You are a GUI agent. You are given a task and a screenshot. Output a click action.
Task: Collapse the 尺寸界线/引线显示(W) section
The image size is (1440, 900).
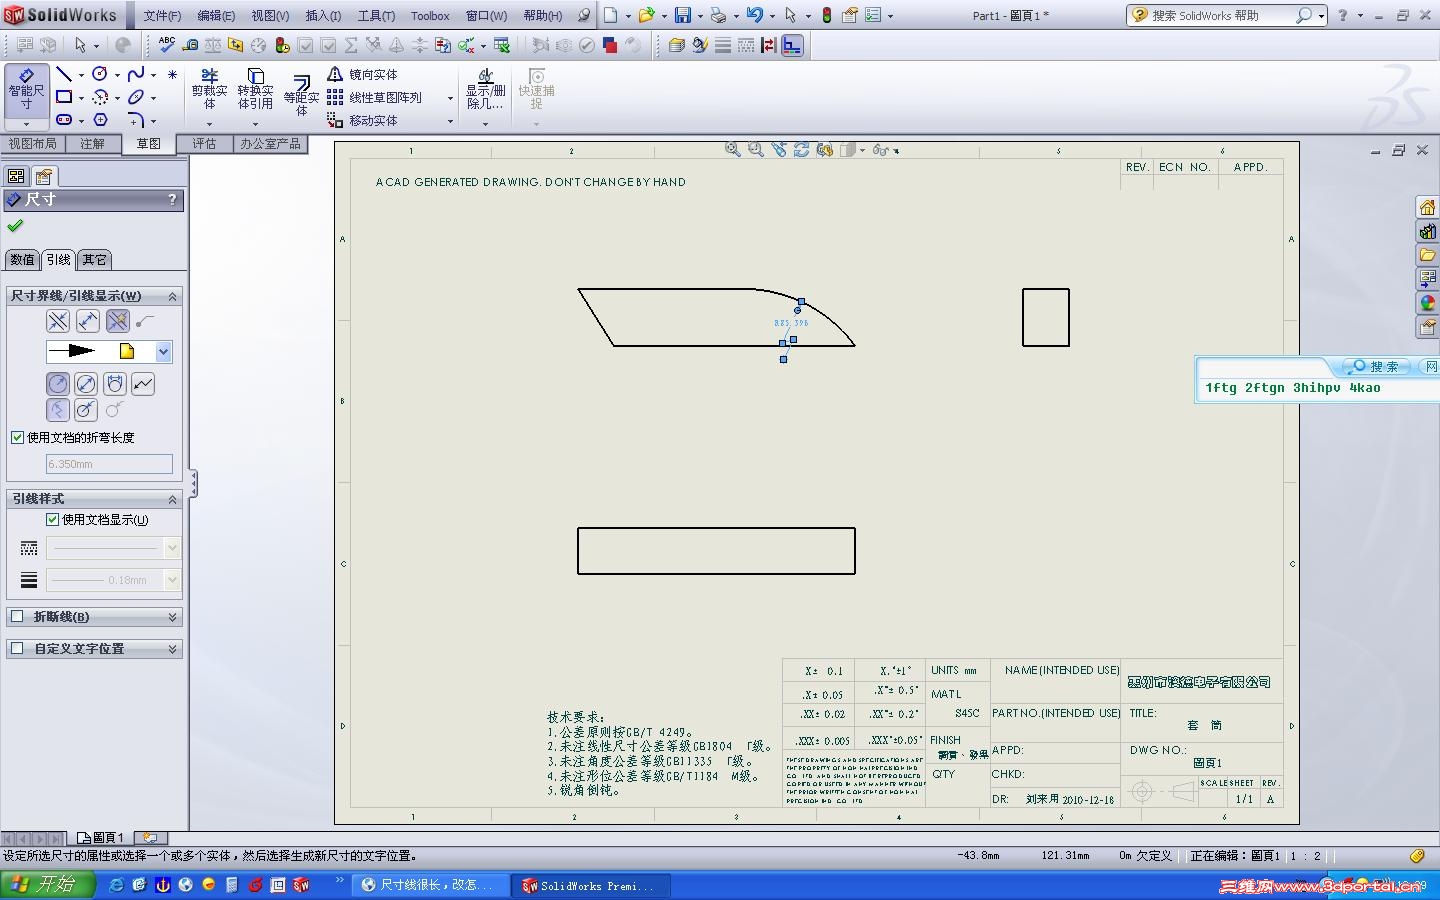pos(172,296)
